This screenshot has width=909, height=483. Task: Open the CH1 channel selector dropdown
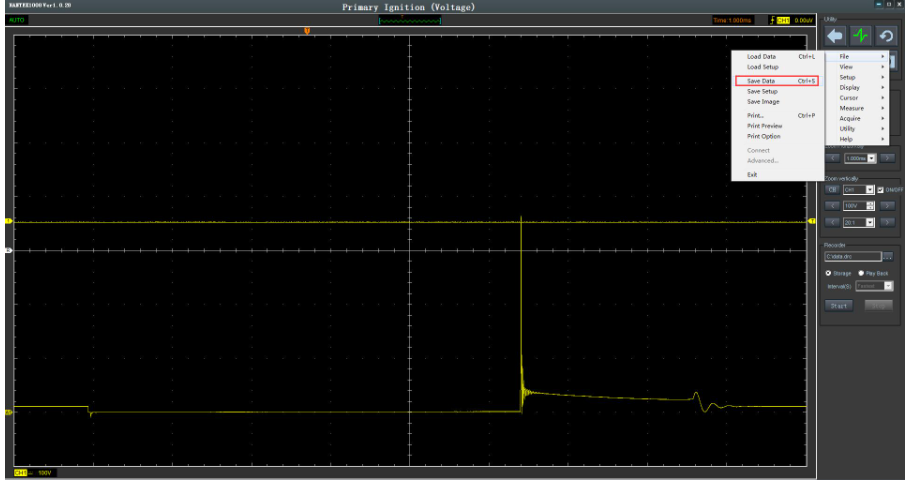pyautogui.click(x=859, y=190)
